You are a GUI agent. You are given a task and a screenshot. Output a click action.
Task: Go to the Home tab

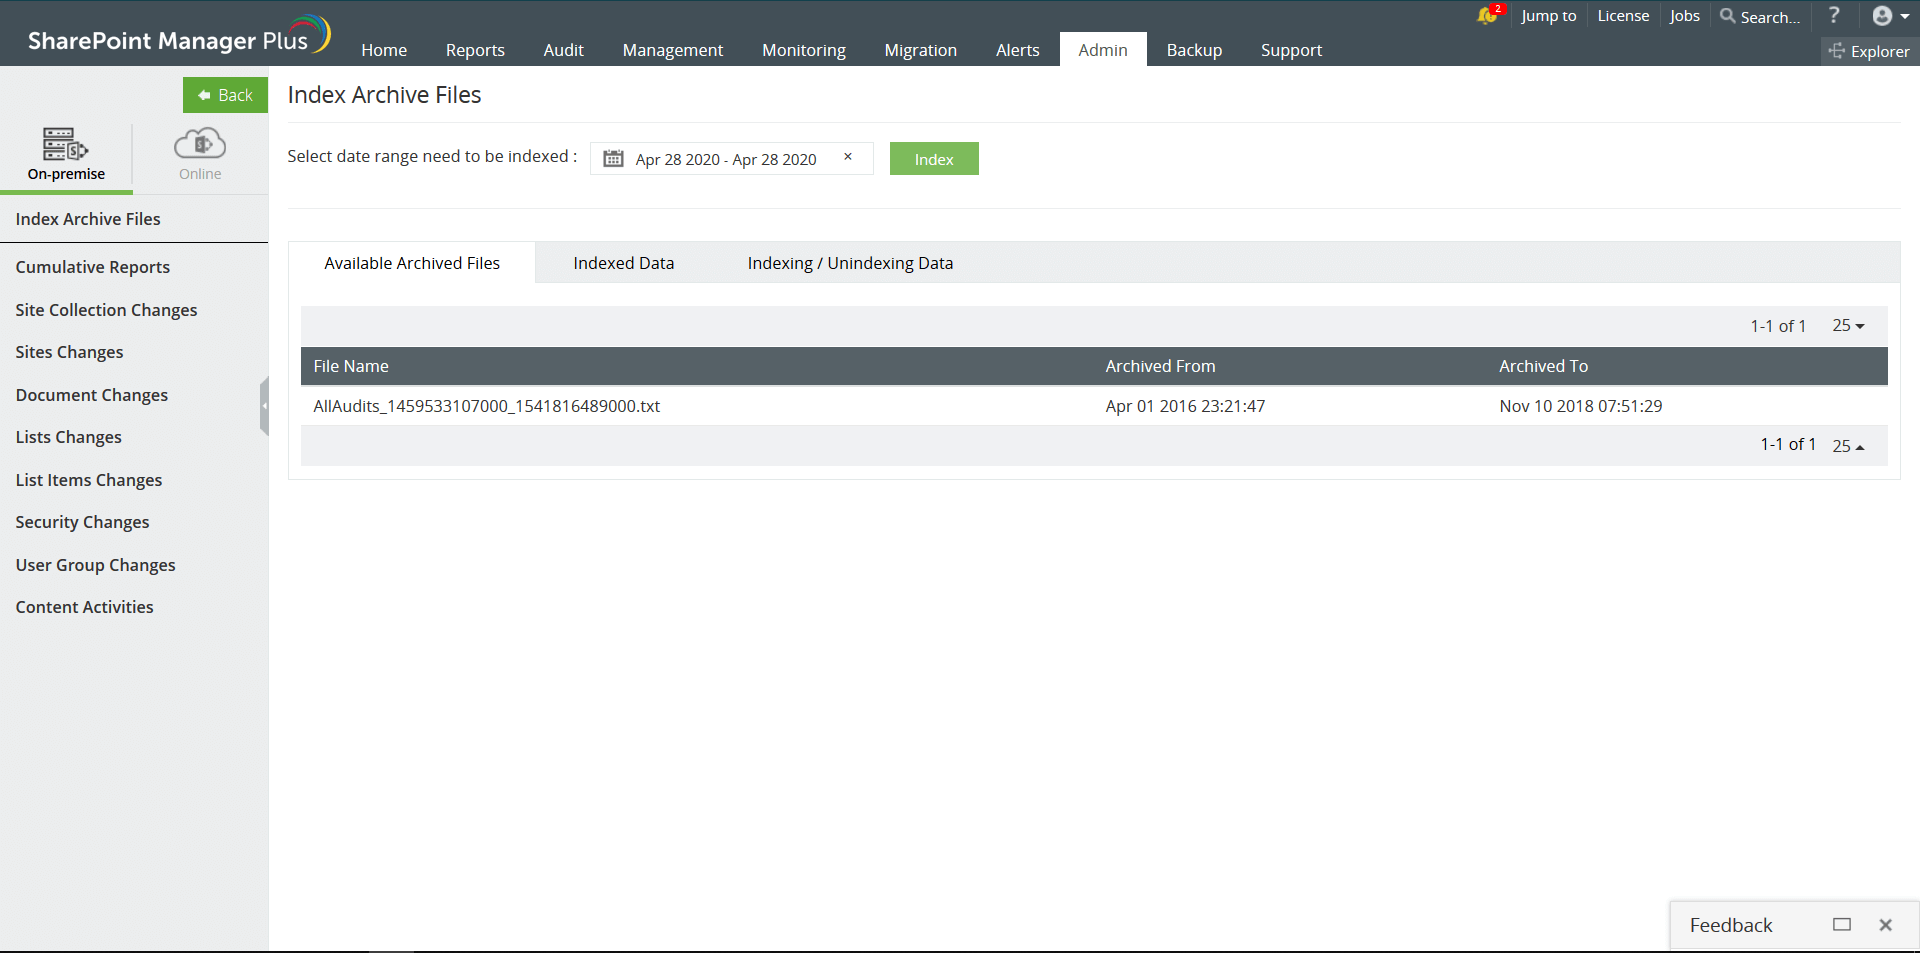(x=384, y=50)
